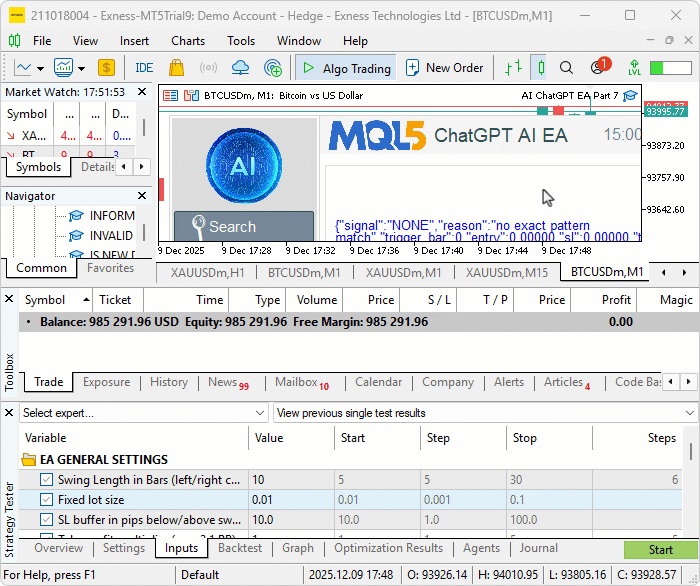Switch to the Optimization Results tab

click(x=388, y=548)
